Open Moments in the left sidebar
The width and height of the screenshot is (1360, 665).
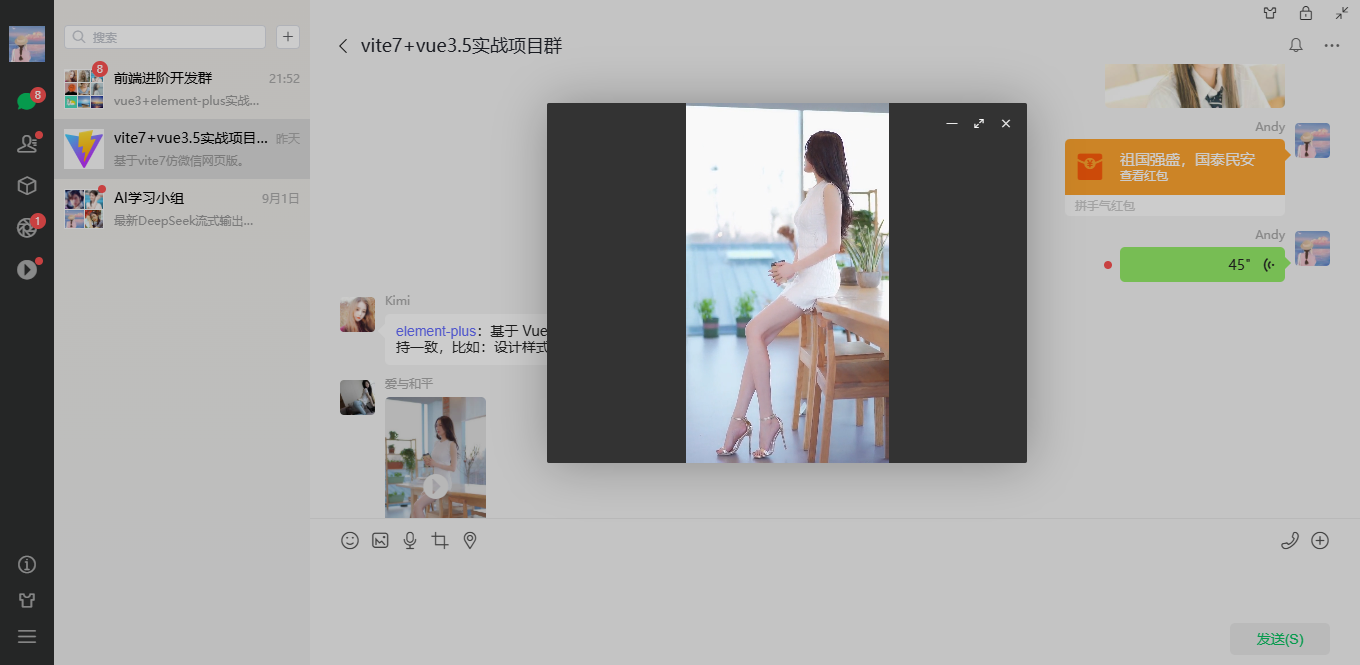[x=27, y=227]
